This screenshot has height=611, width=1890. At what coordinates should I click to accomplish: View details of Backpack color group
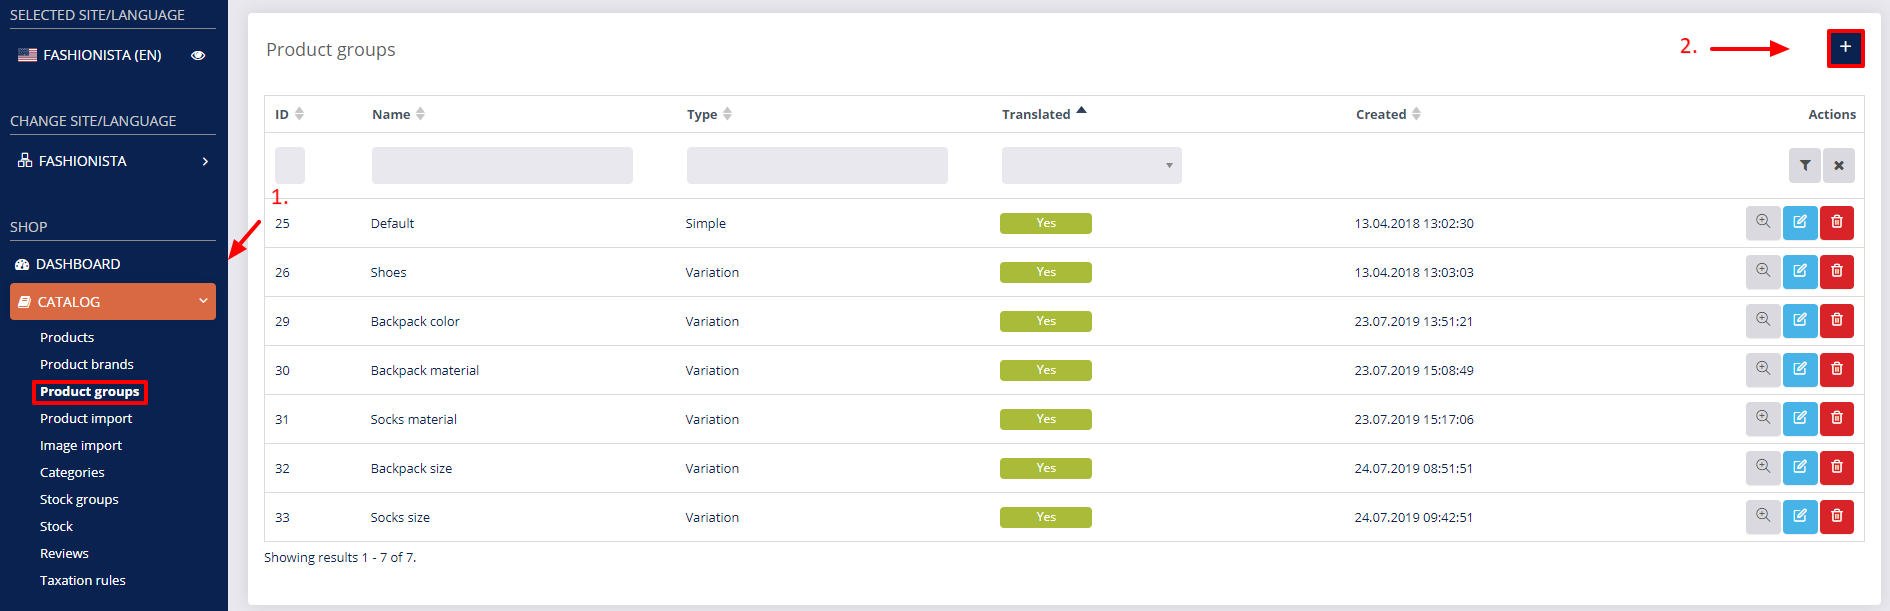pyautogui.click(x=1763, y=320)
